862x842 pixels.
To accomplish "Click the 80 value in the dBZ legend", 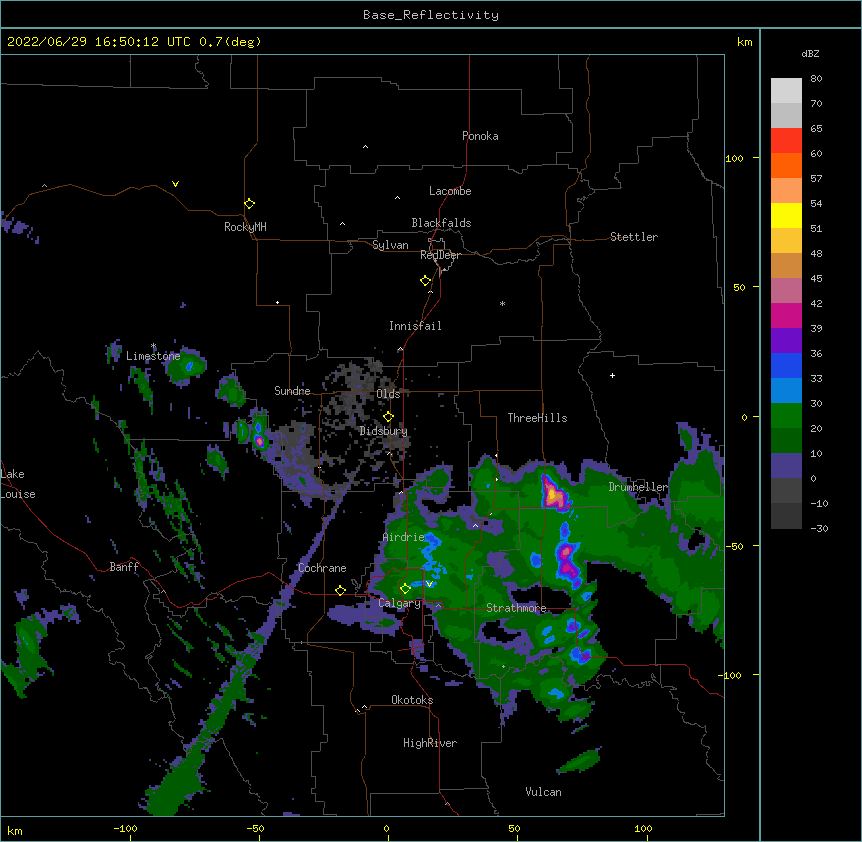I will 816,79.
